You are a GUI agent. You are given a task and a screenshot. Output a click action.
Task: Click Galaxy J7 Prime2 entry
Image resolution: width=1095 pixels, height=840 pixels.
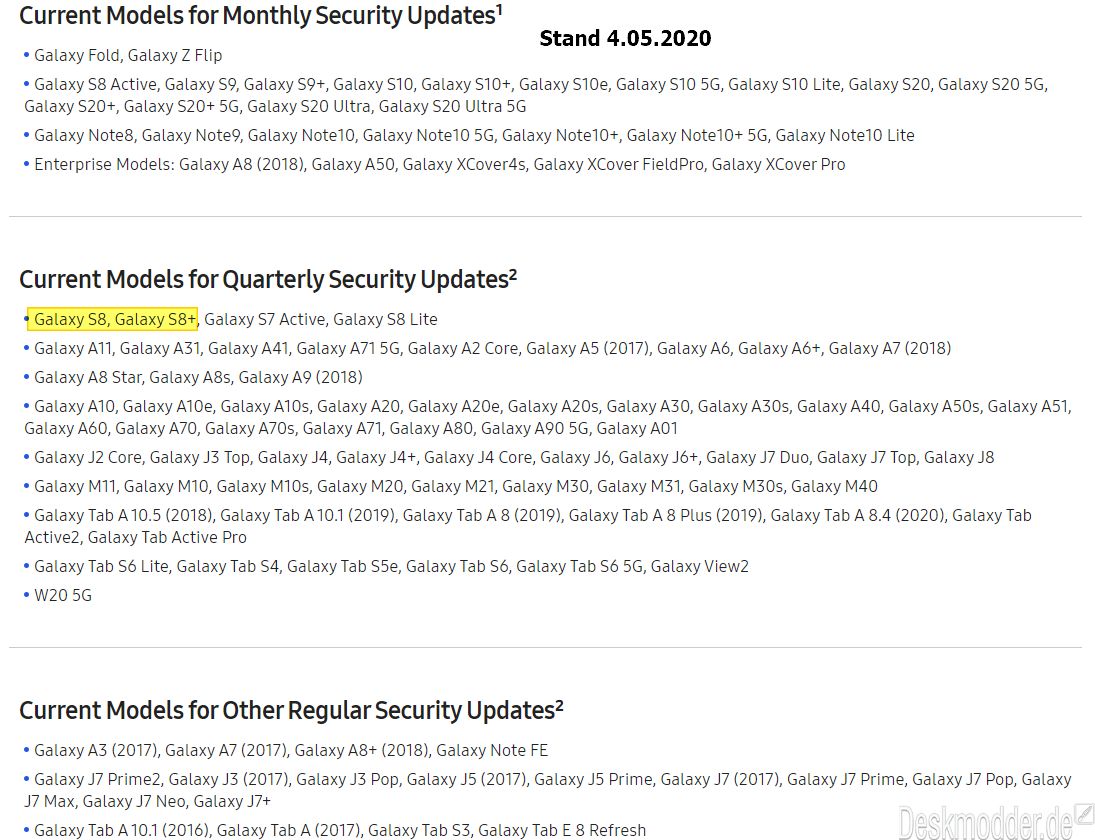coord(97,779)
